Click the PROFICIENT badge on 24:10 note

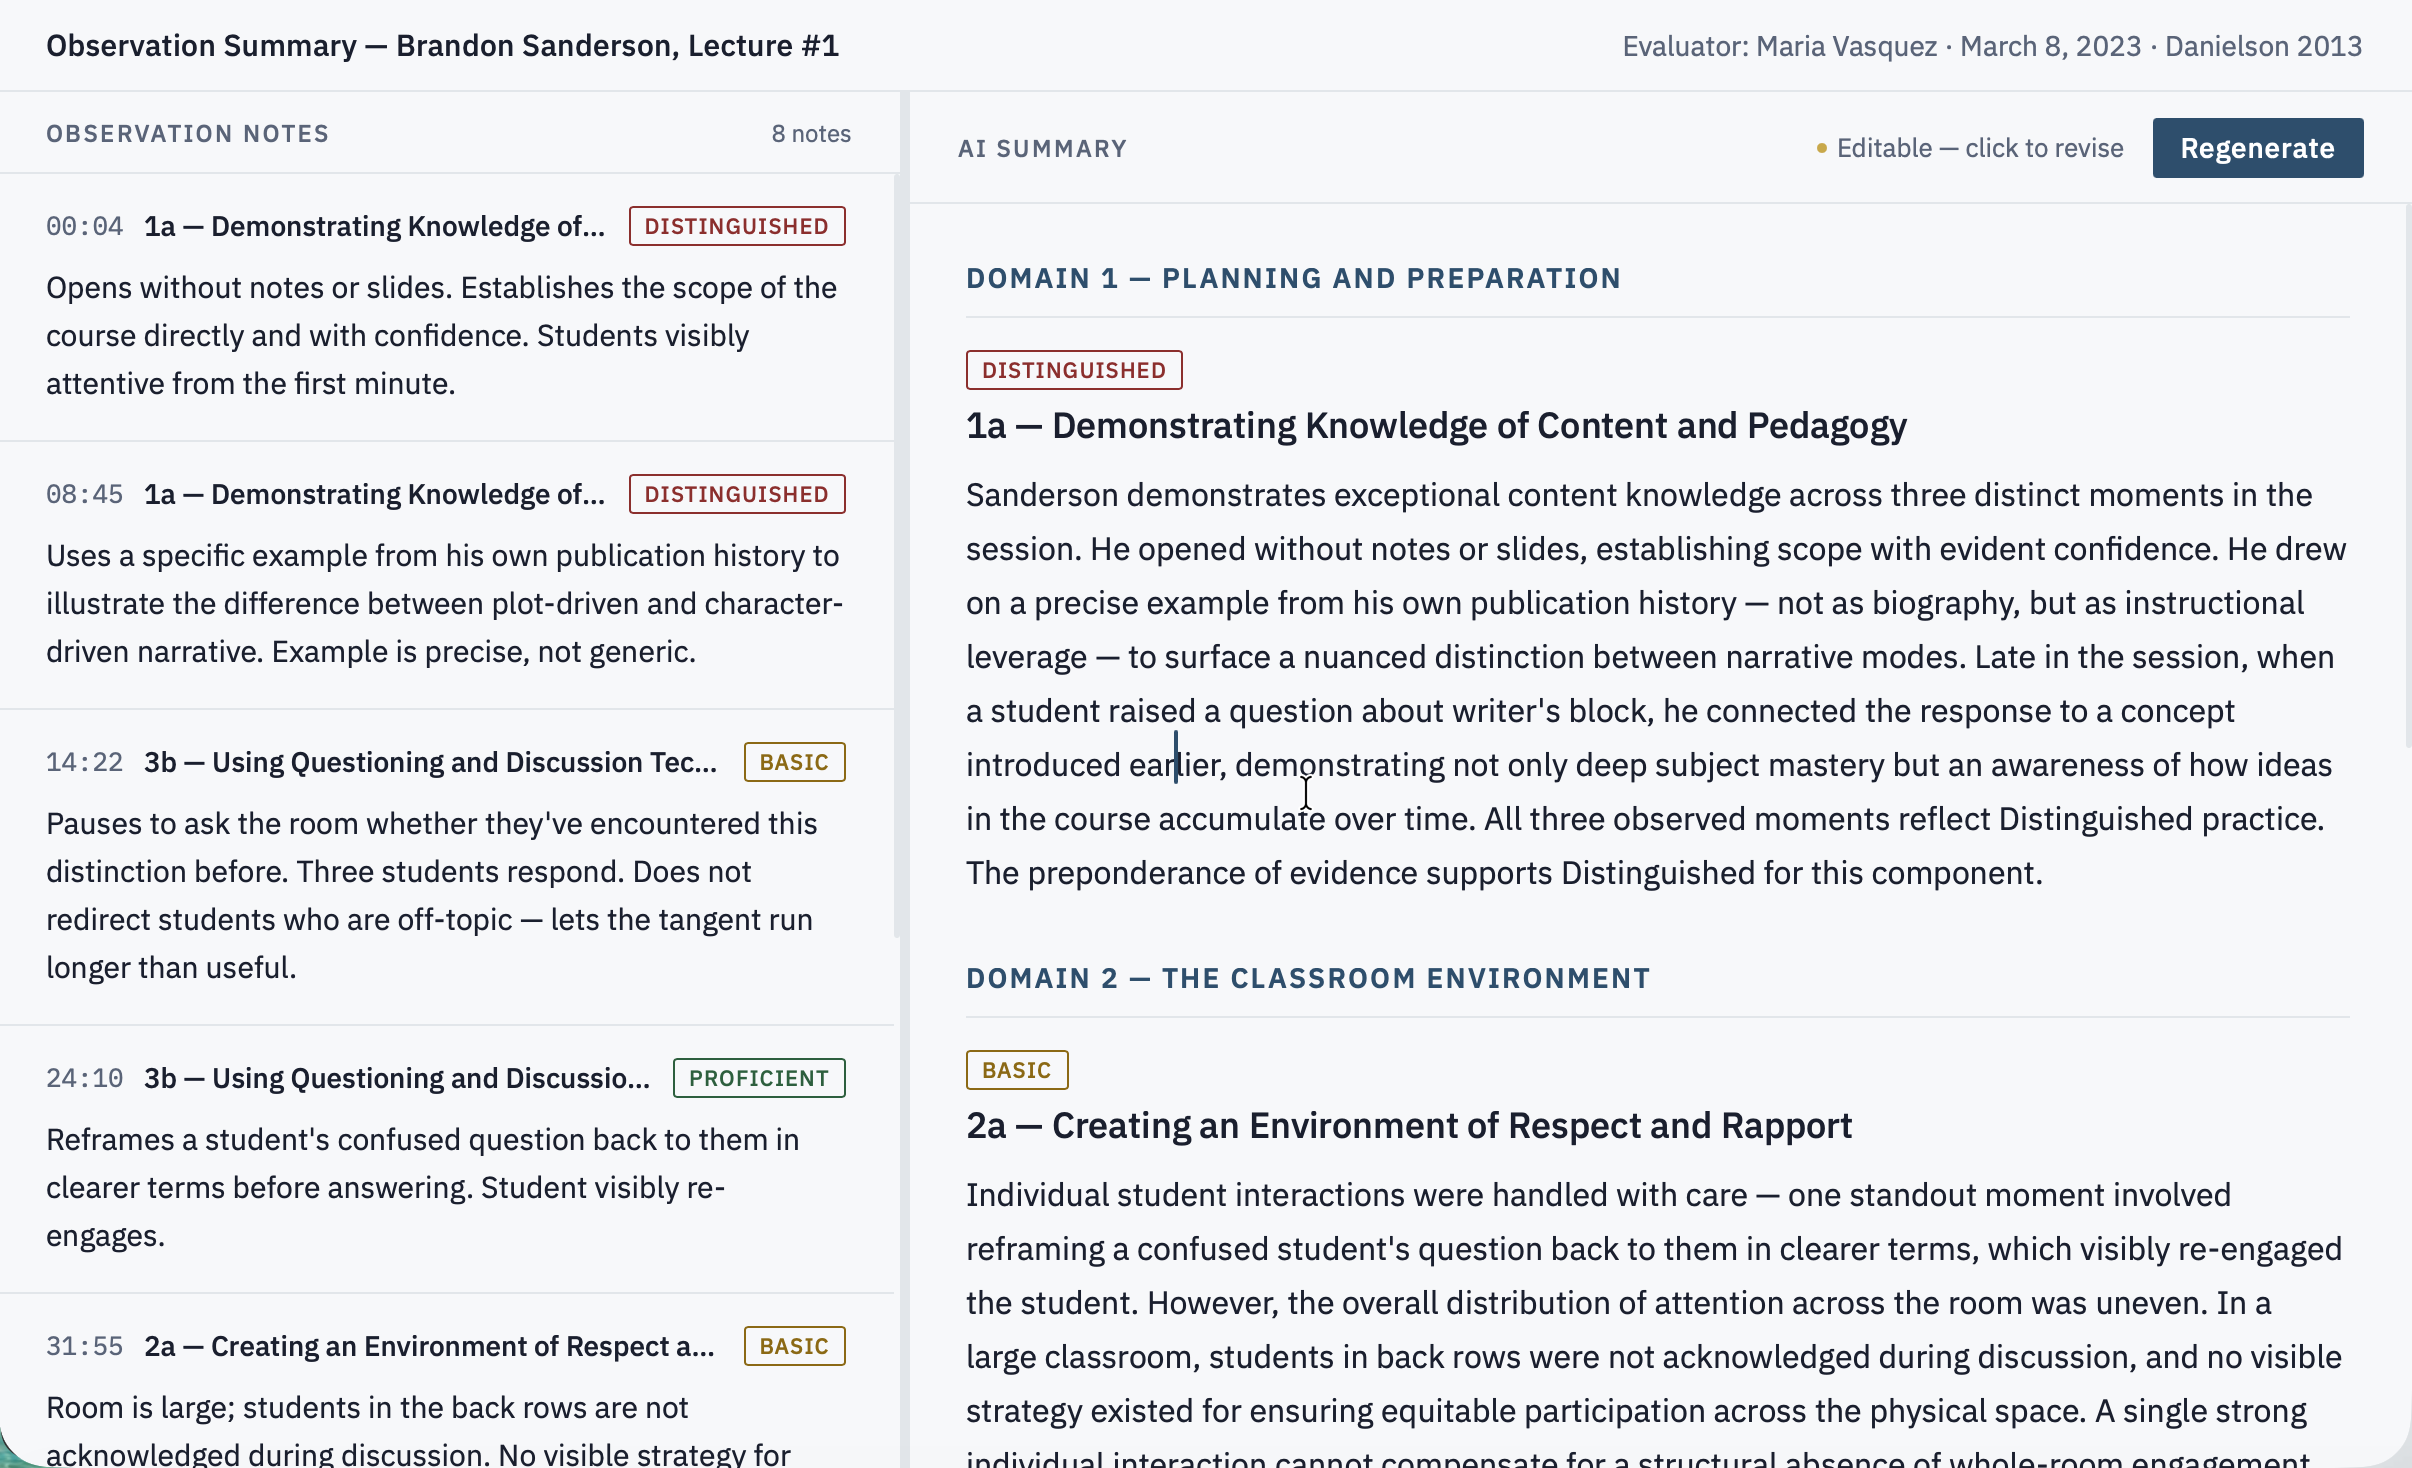pos(759,1078)
